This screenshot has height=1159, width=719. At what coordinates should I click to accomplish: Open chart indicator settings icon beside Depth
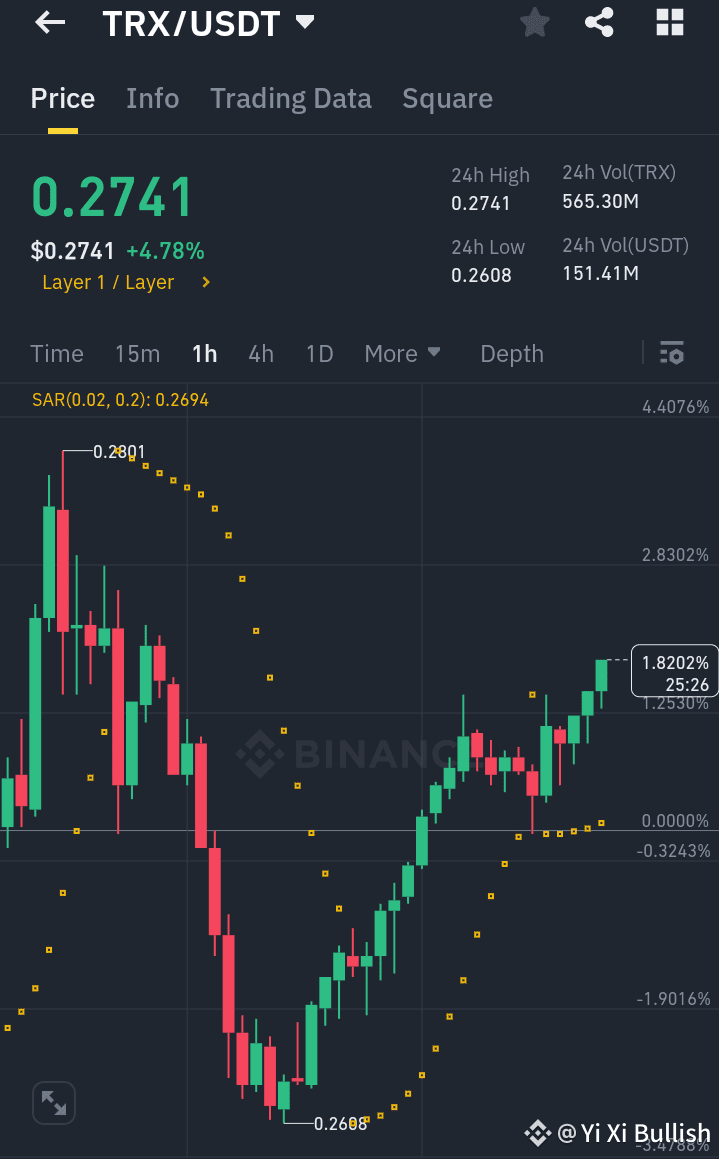[671, 353]
